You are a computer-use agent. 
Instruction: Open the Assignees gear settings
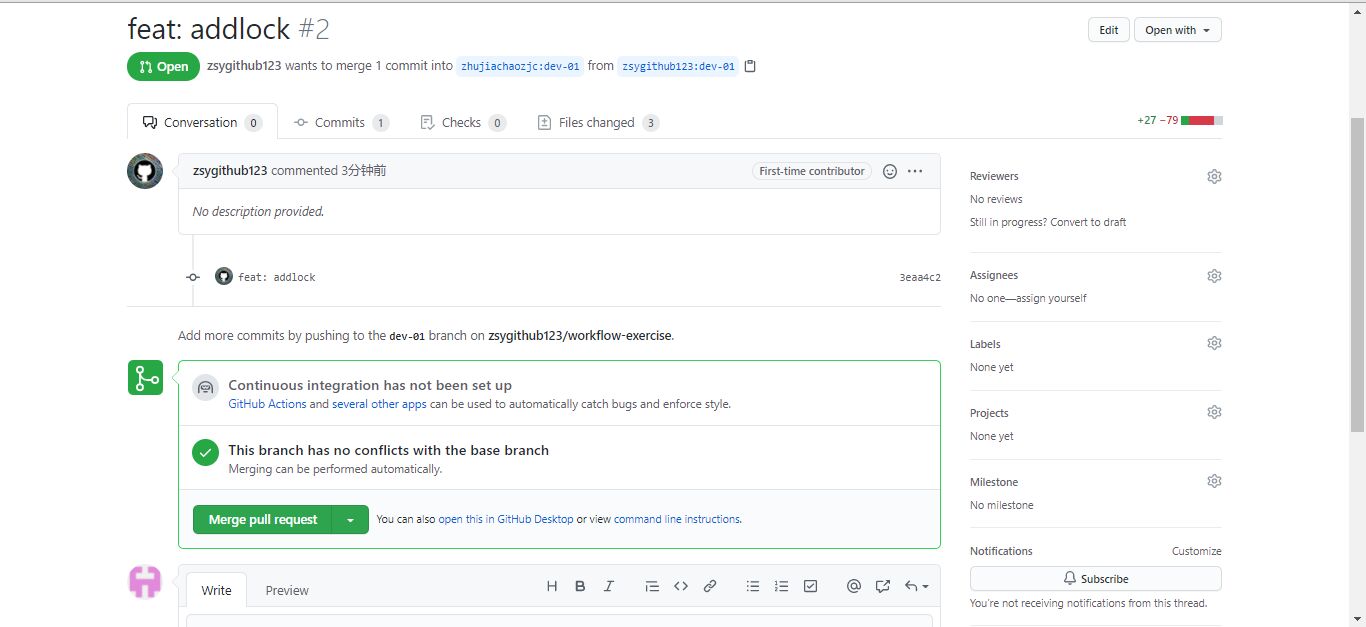(x=1214, y=275)
